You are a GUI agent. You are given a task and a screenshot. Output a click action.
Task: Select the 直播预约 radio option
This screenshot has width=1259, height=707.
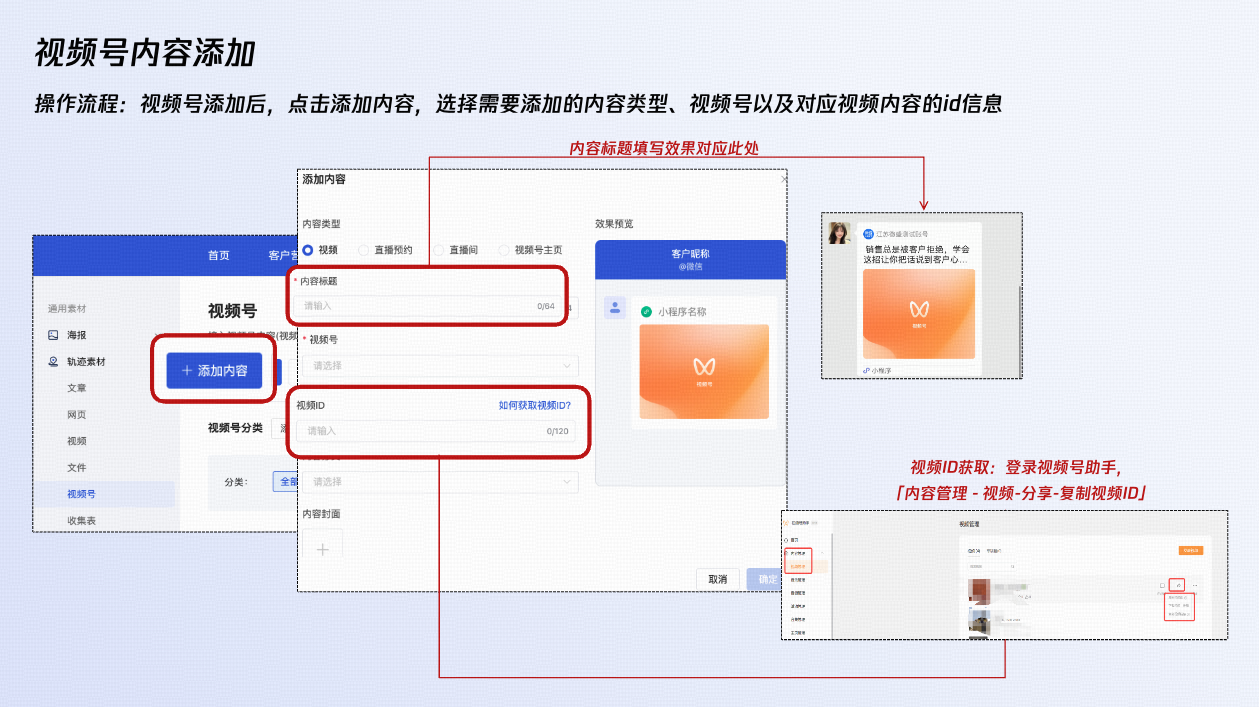tap(364, 250)
